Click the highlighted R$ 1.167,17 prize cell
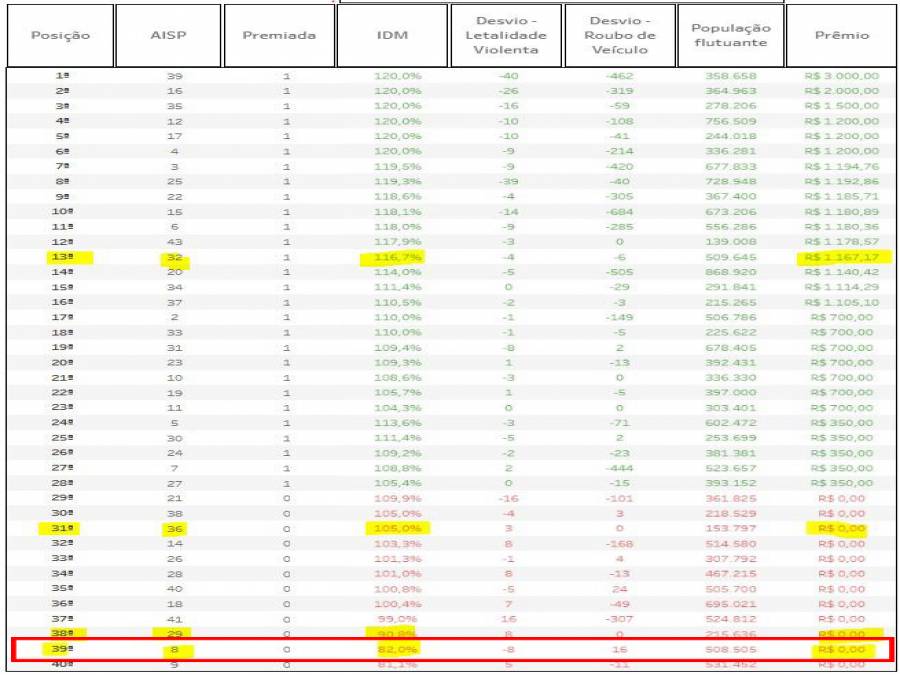Viewport: 900px width, 675px height. [841, 257]
